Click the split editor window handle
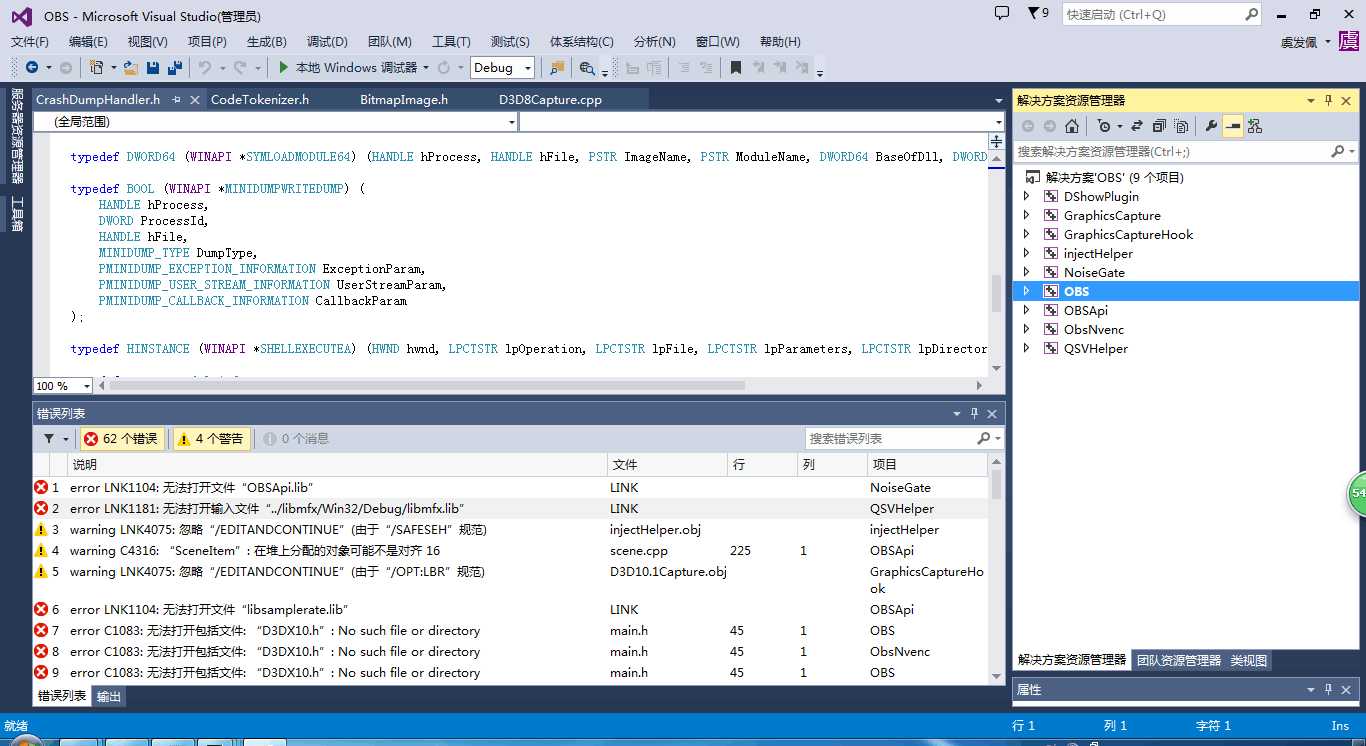The width and height of the screenshot is (1366, 746). [x=997, y=142]
